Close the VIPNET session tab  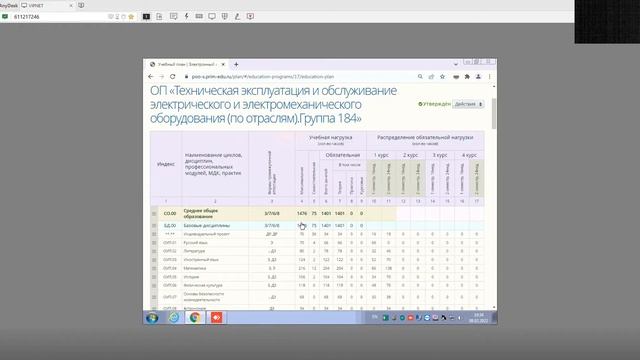coord(71,6)
